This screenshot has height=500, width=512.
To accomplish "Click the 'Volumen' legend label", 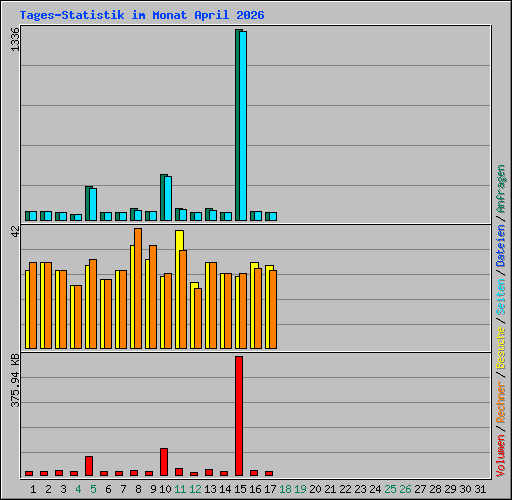I will pos(501,456).
